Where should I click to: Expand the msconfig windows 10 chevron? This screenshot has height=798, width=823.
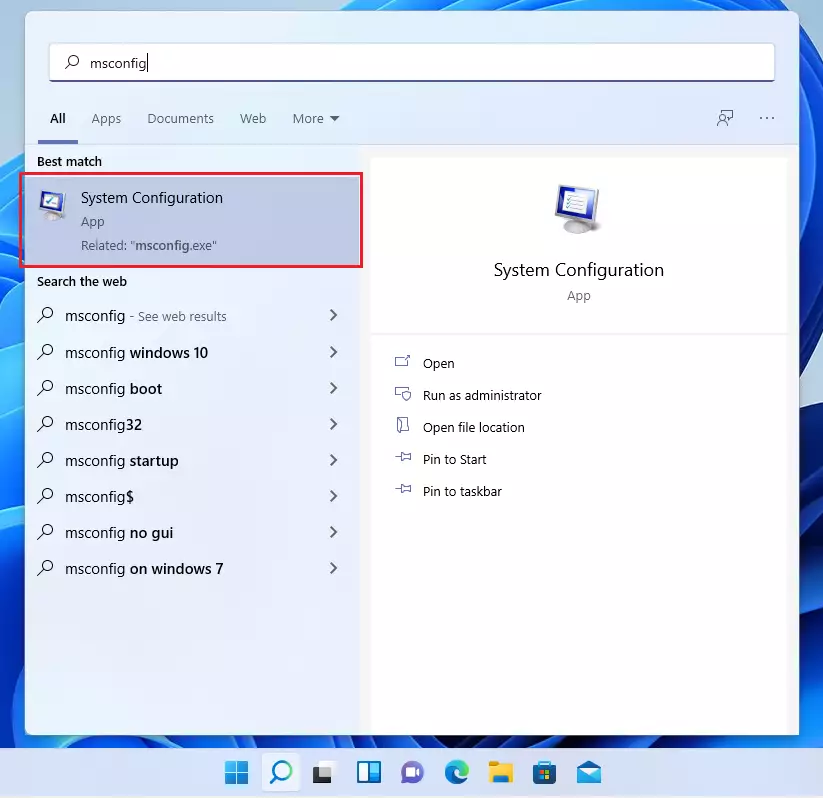click(x=333, y=352)
